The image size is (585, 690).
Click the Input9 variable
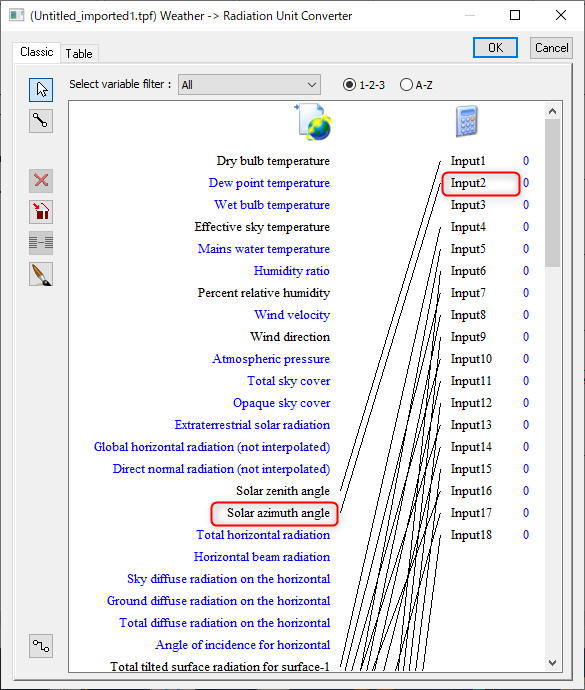468,337
